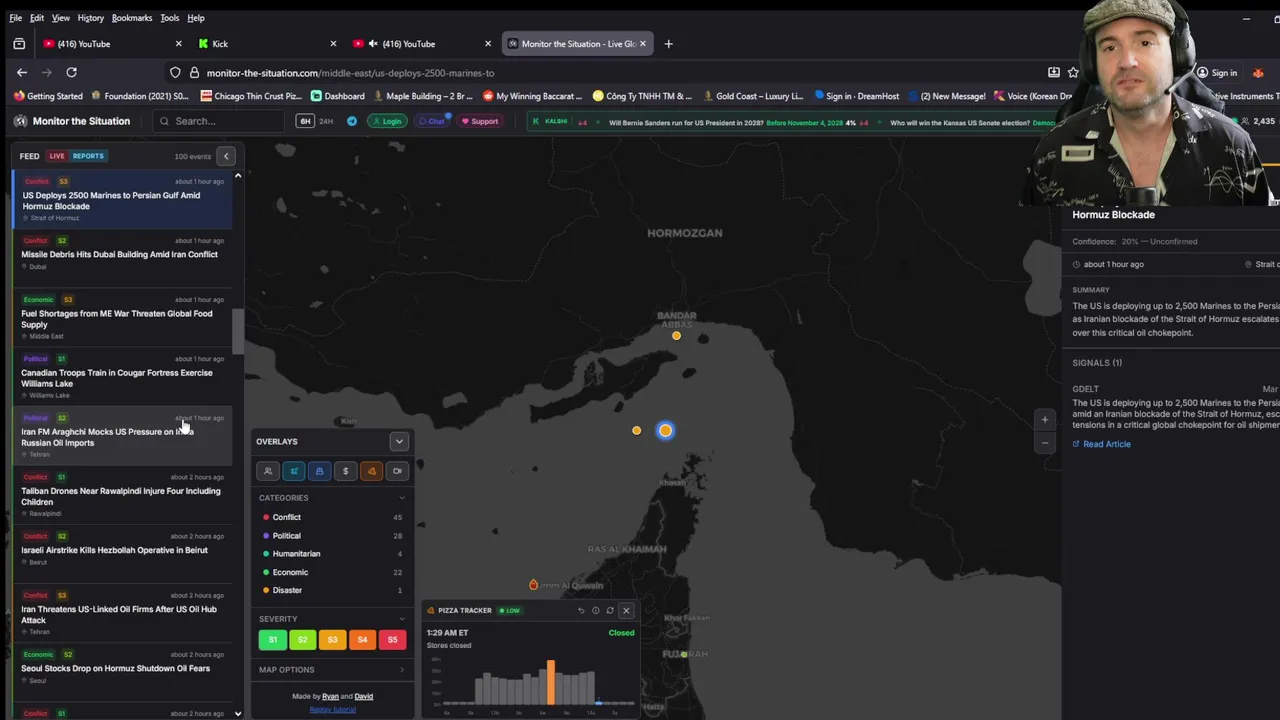Toggle the dollar markets overlay icon

point(345,471)
